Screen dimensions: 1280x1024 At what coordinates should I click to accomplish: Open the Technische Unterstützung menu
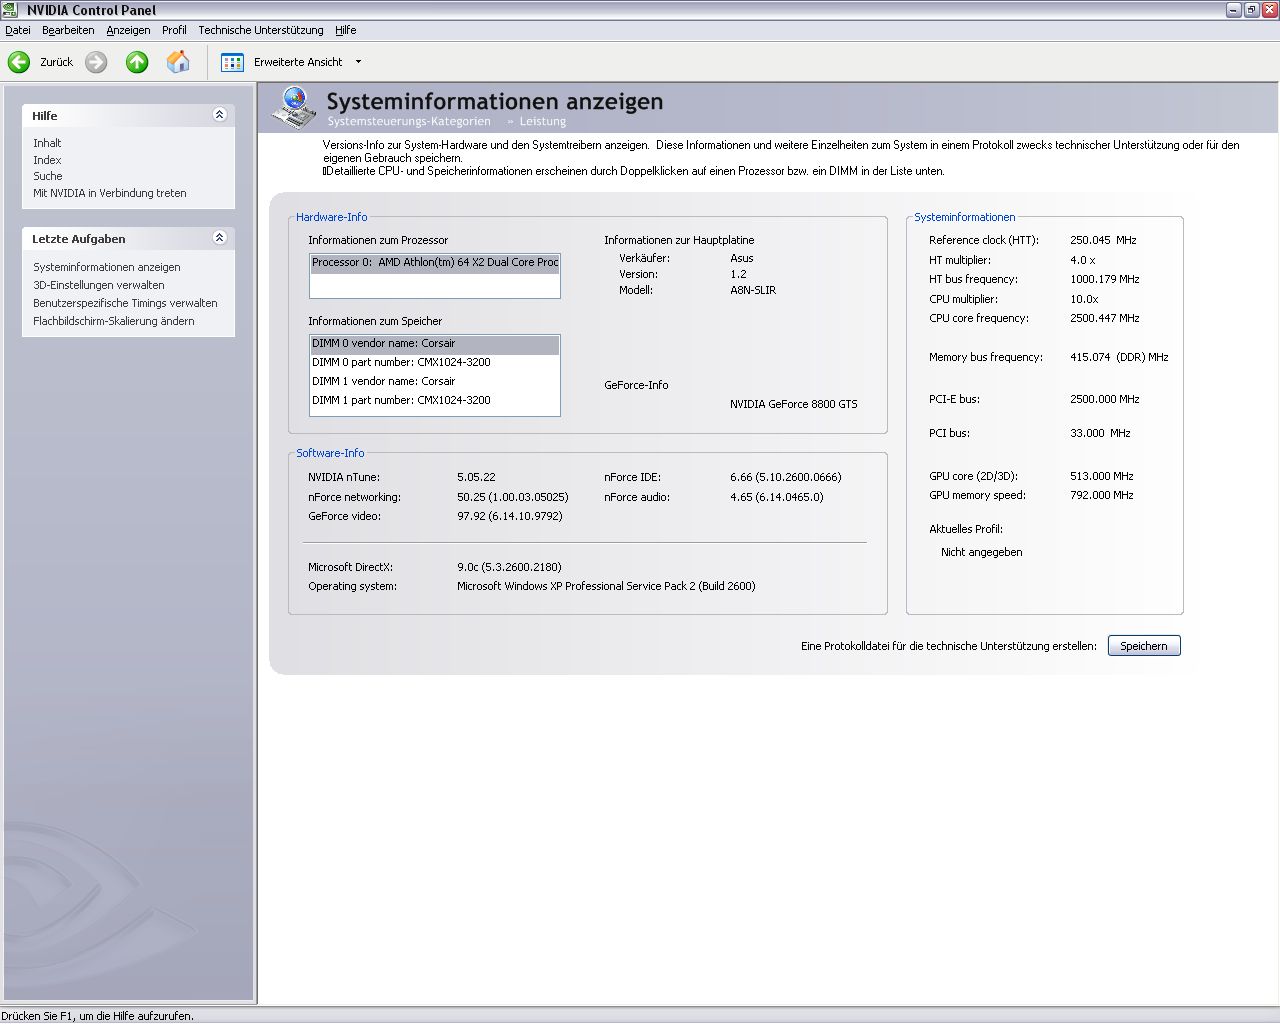[x=261, y=30]
